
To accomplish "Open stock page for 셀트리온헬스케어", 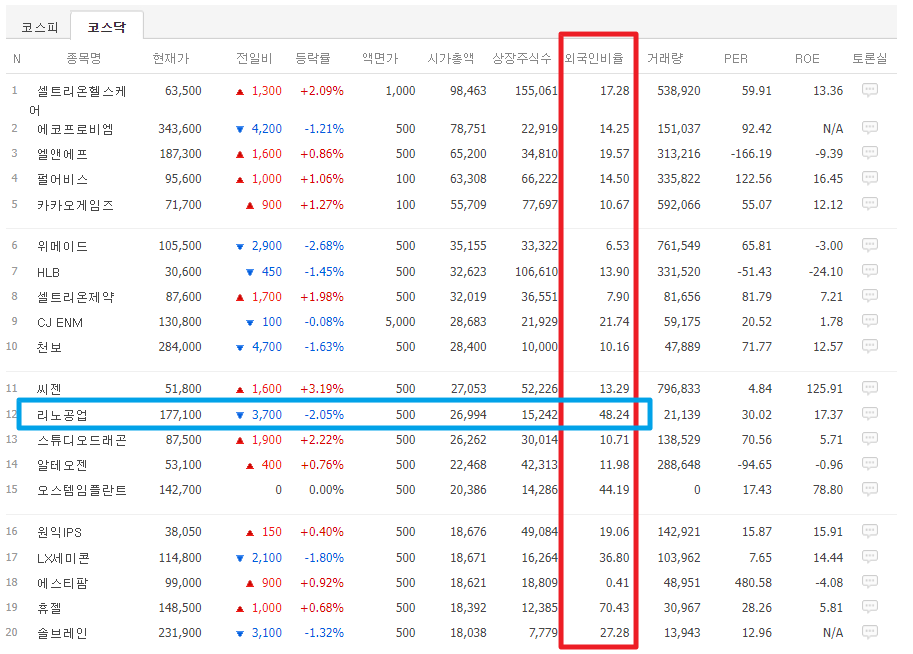I will [x=78, y=100].
